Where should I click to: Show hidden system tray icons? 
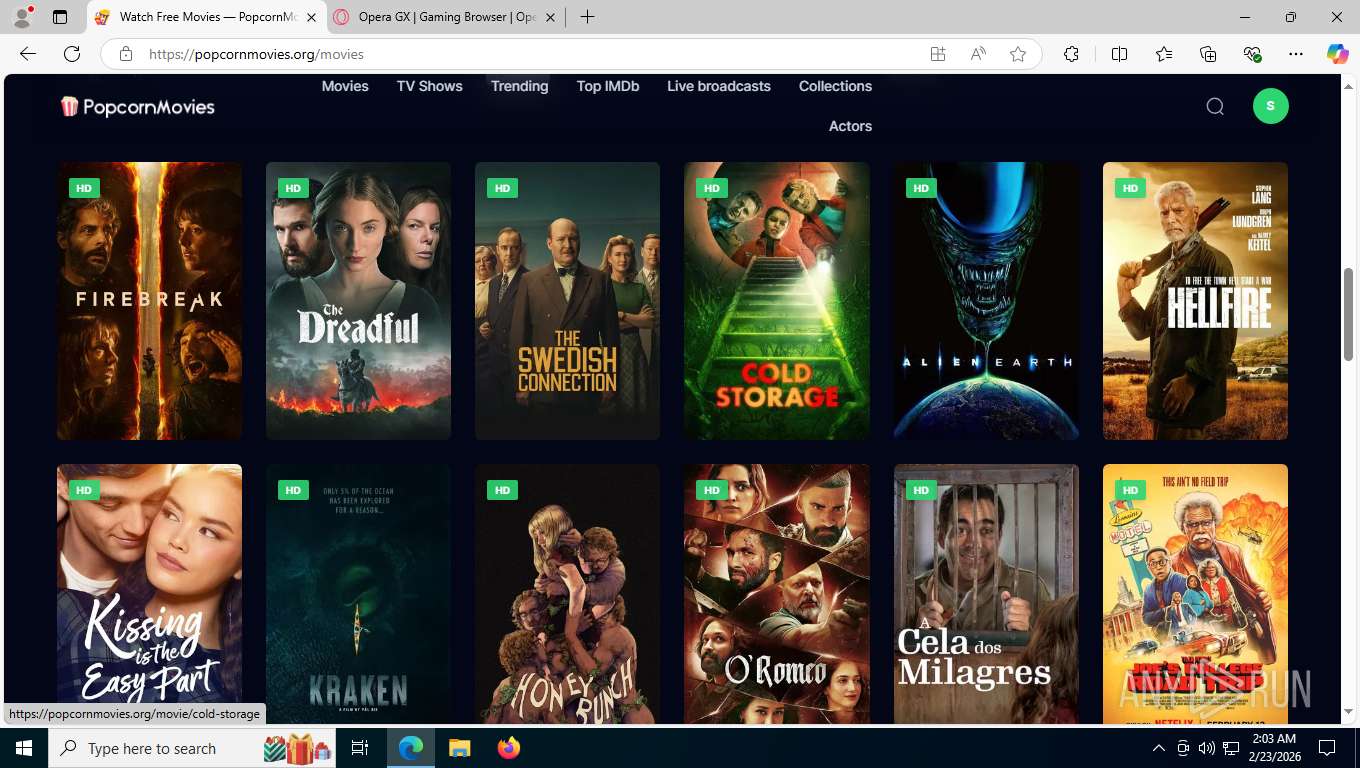pos(1159,748)
